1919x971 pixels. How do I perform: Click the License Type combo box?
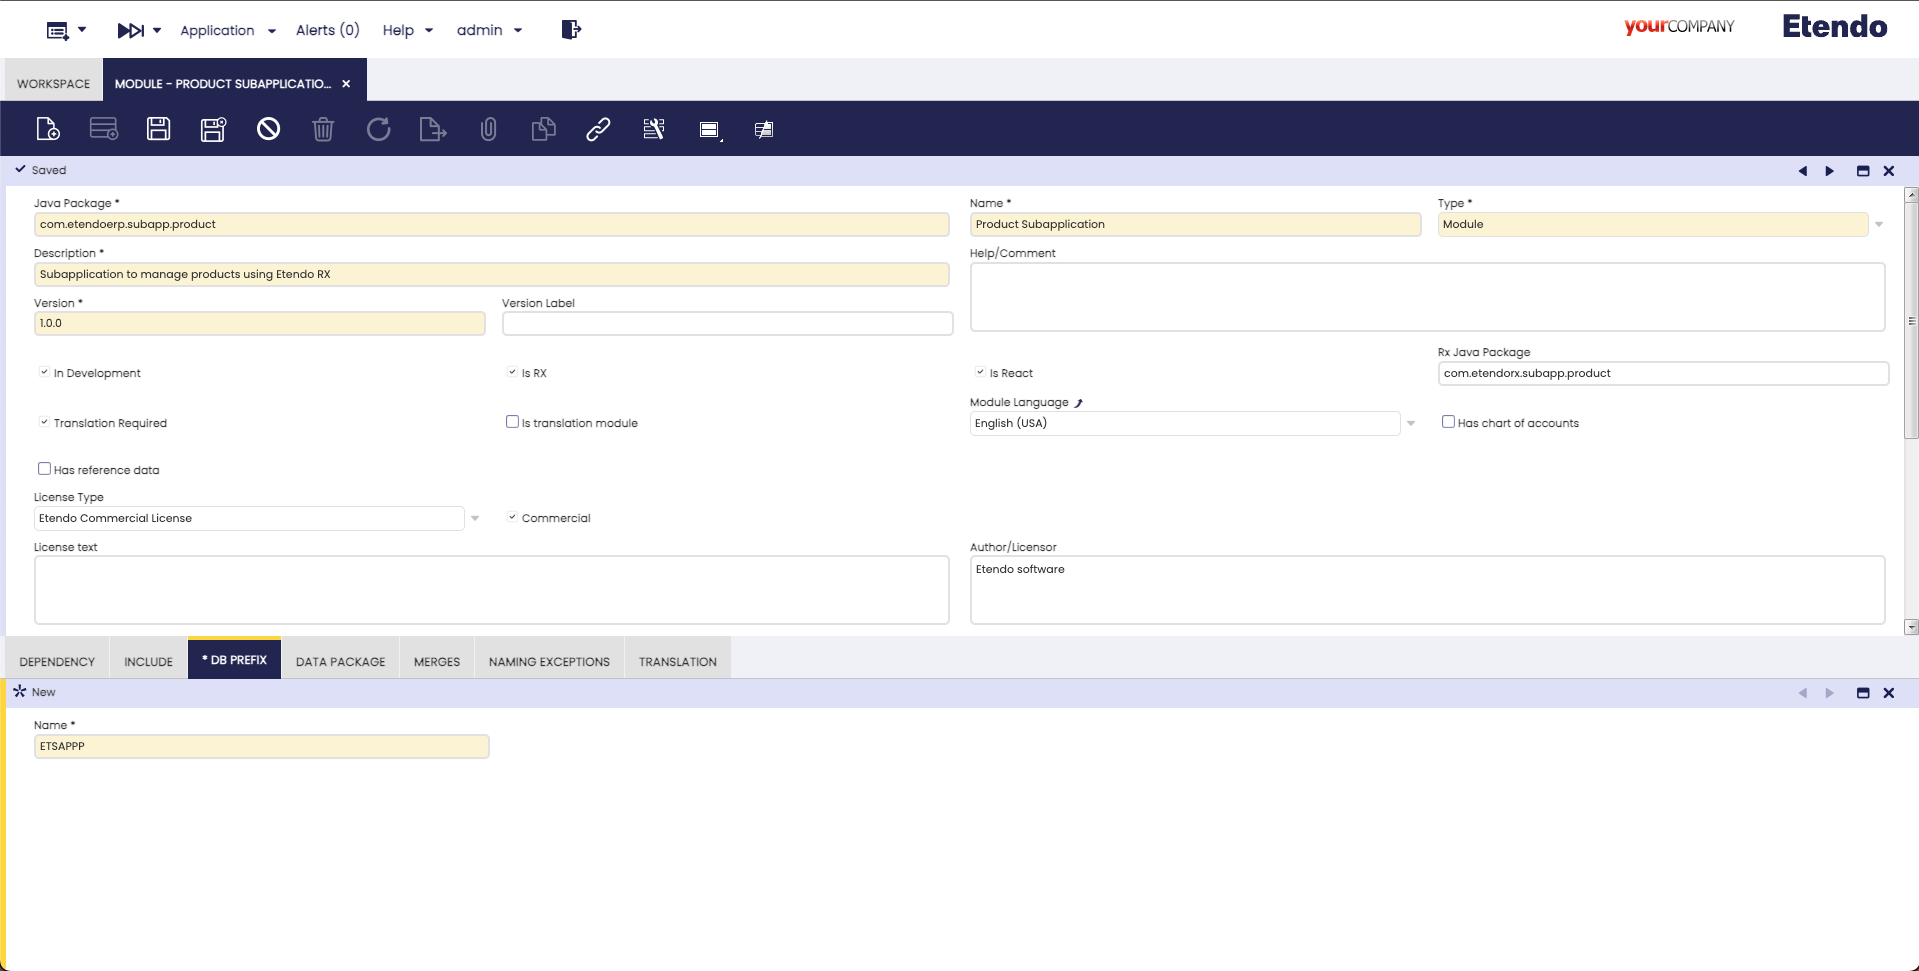(249, 519)
